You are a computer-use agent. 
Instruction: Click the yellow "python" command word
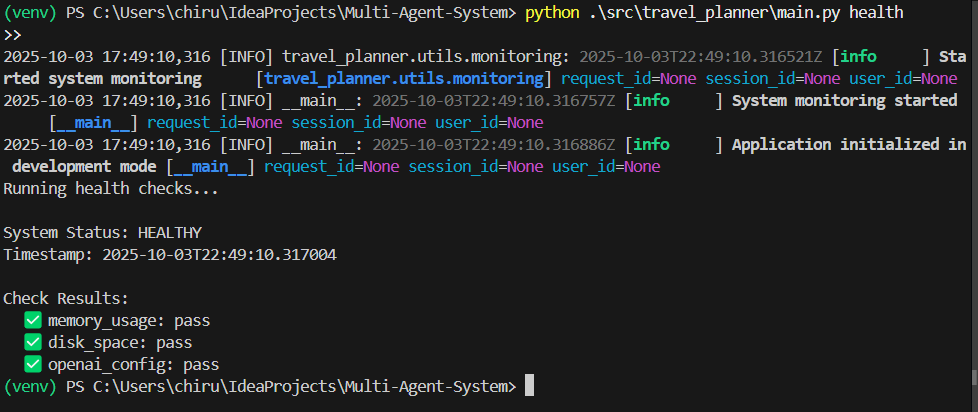click(557, 12)
